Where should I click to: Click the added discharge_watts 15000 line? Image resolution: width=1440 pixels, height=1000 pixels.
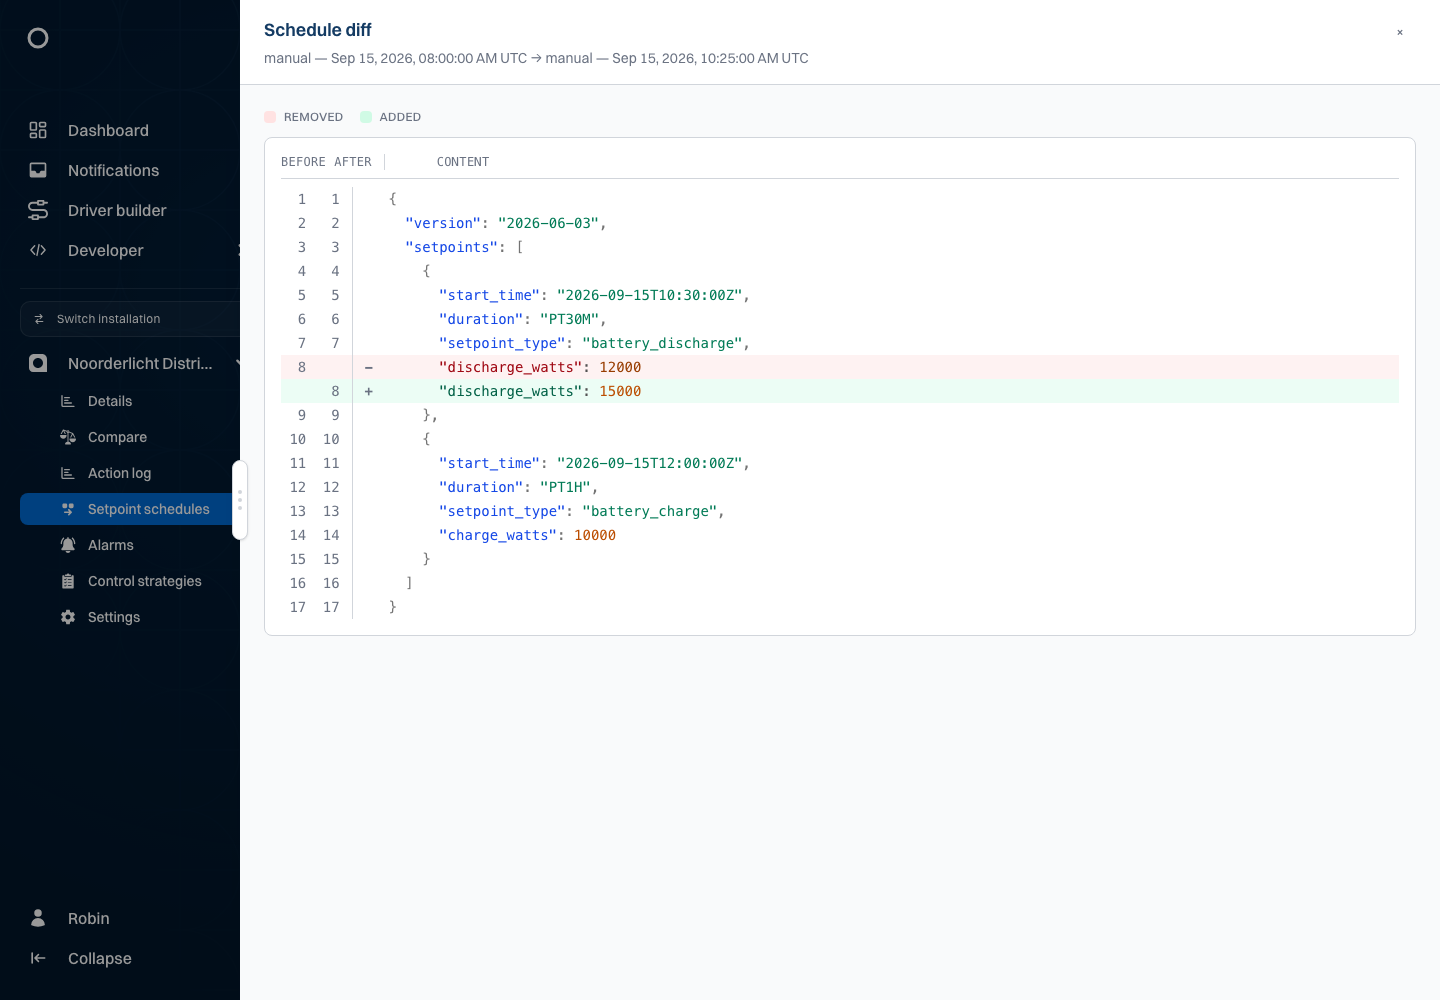840,391
